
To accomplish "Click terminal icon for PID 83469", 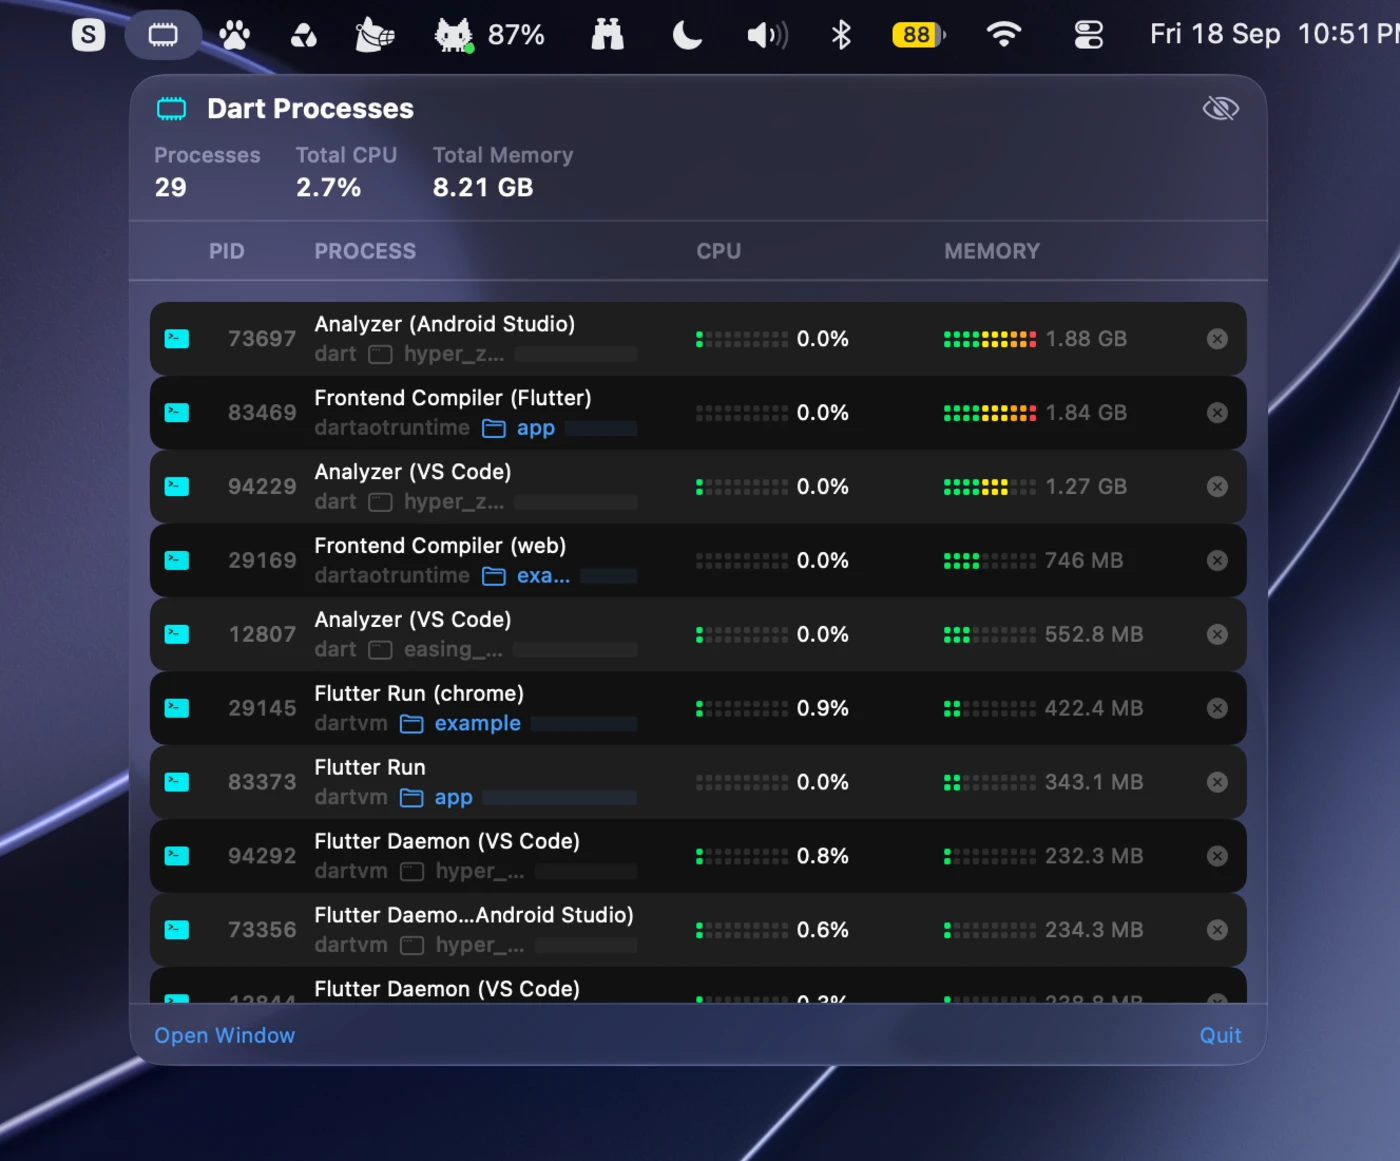I will click(x=177, y=413).
